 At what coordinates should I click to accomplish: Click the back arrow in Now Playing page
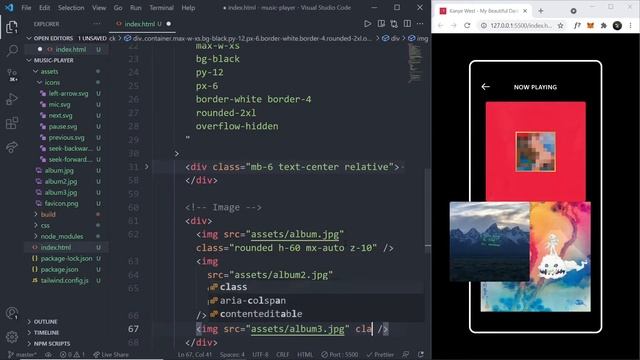(x=485, y=87)
